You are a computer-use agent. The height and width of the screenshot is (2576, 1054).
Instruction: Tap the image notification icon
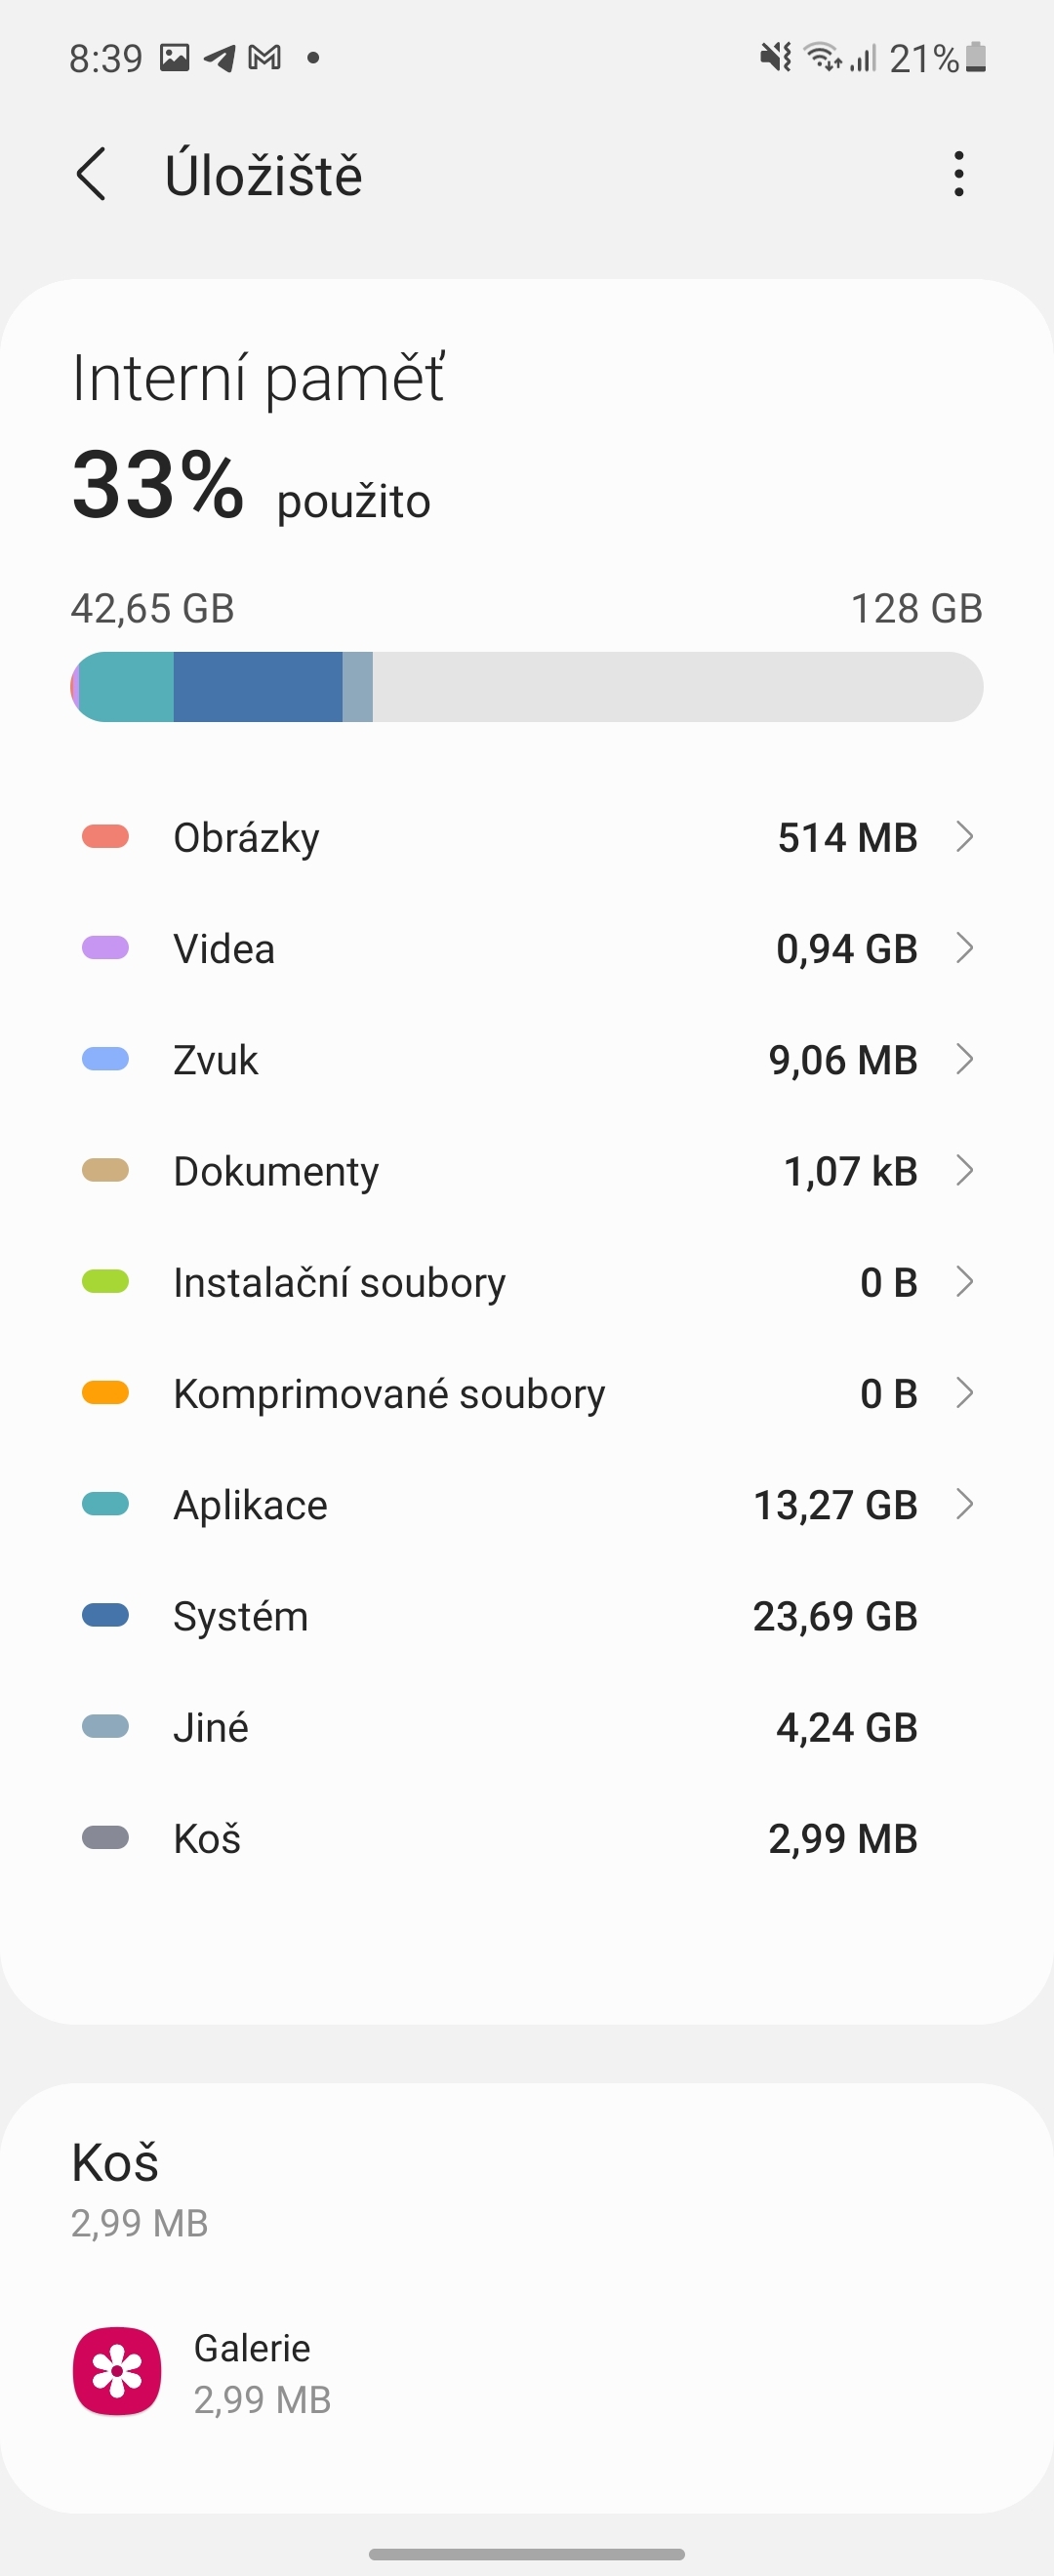[x=175, y=58]
